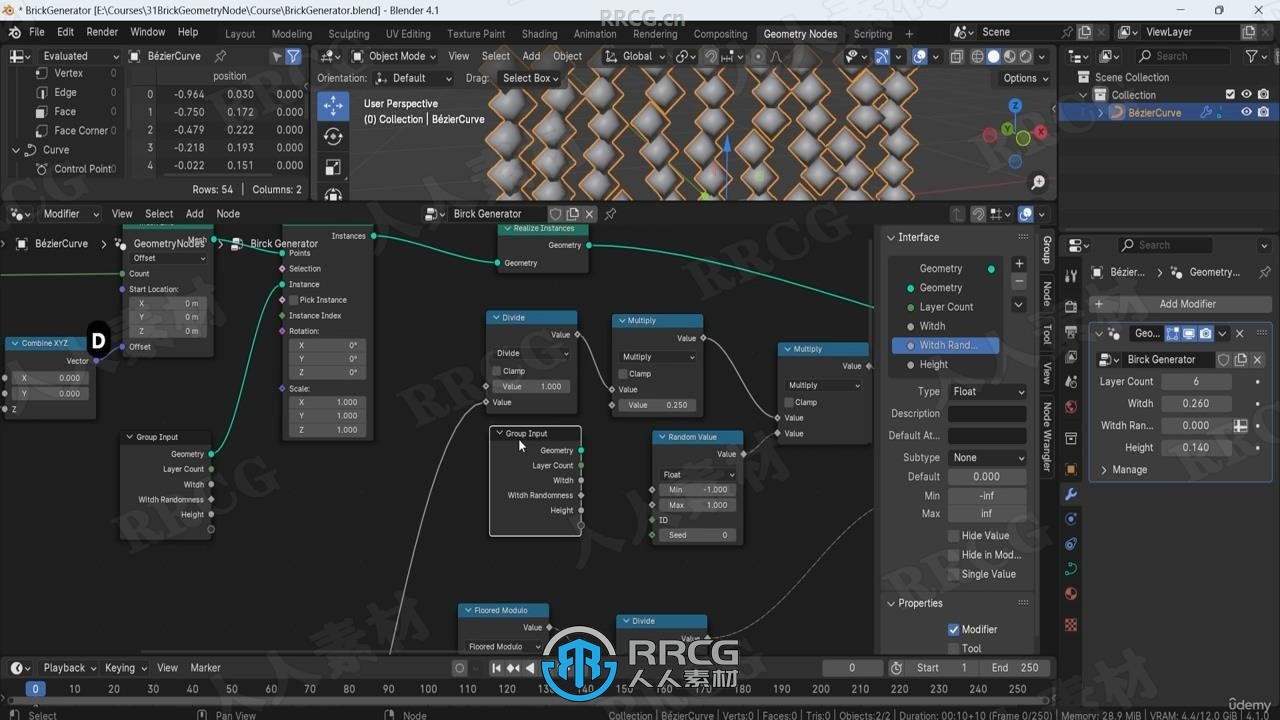Toggle Collection exclude checkbox in outliner
Image resolution: width=1280 pixels, height=720 pixels.
pyautogui.click(x=1229, y=95)
